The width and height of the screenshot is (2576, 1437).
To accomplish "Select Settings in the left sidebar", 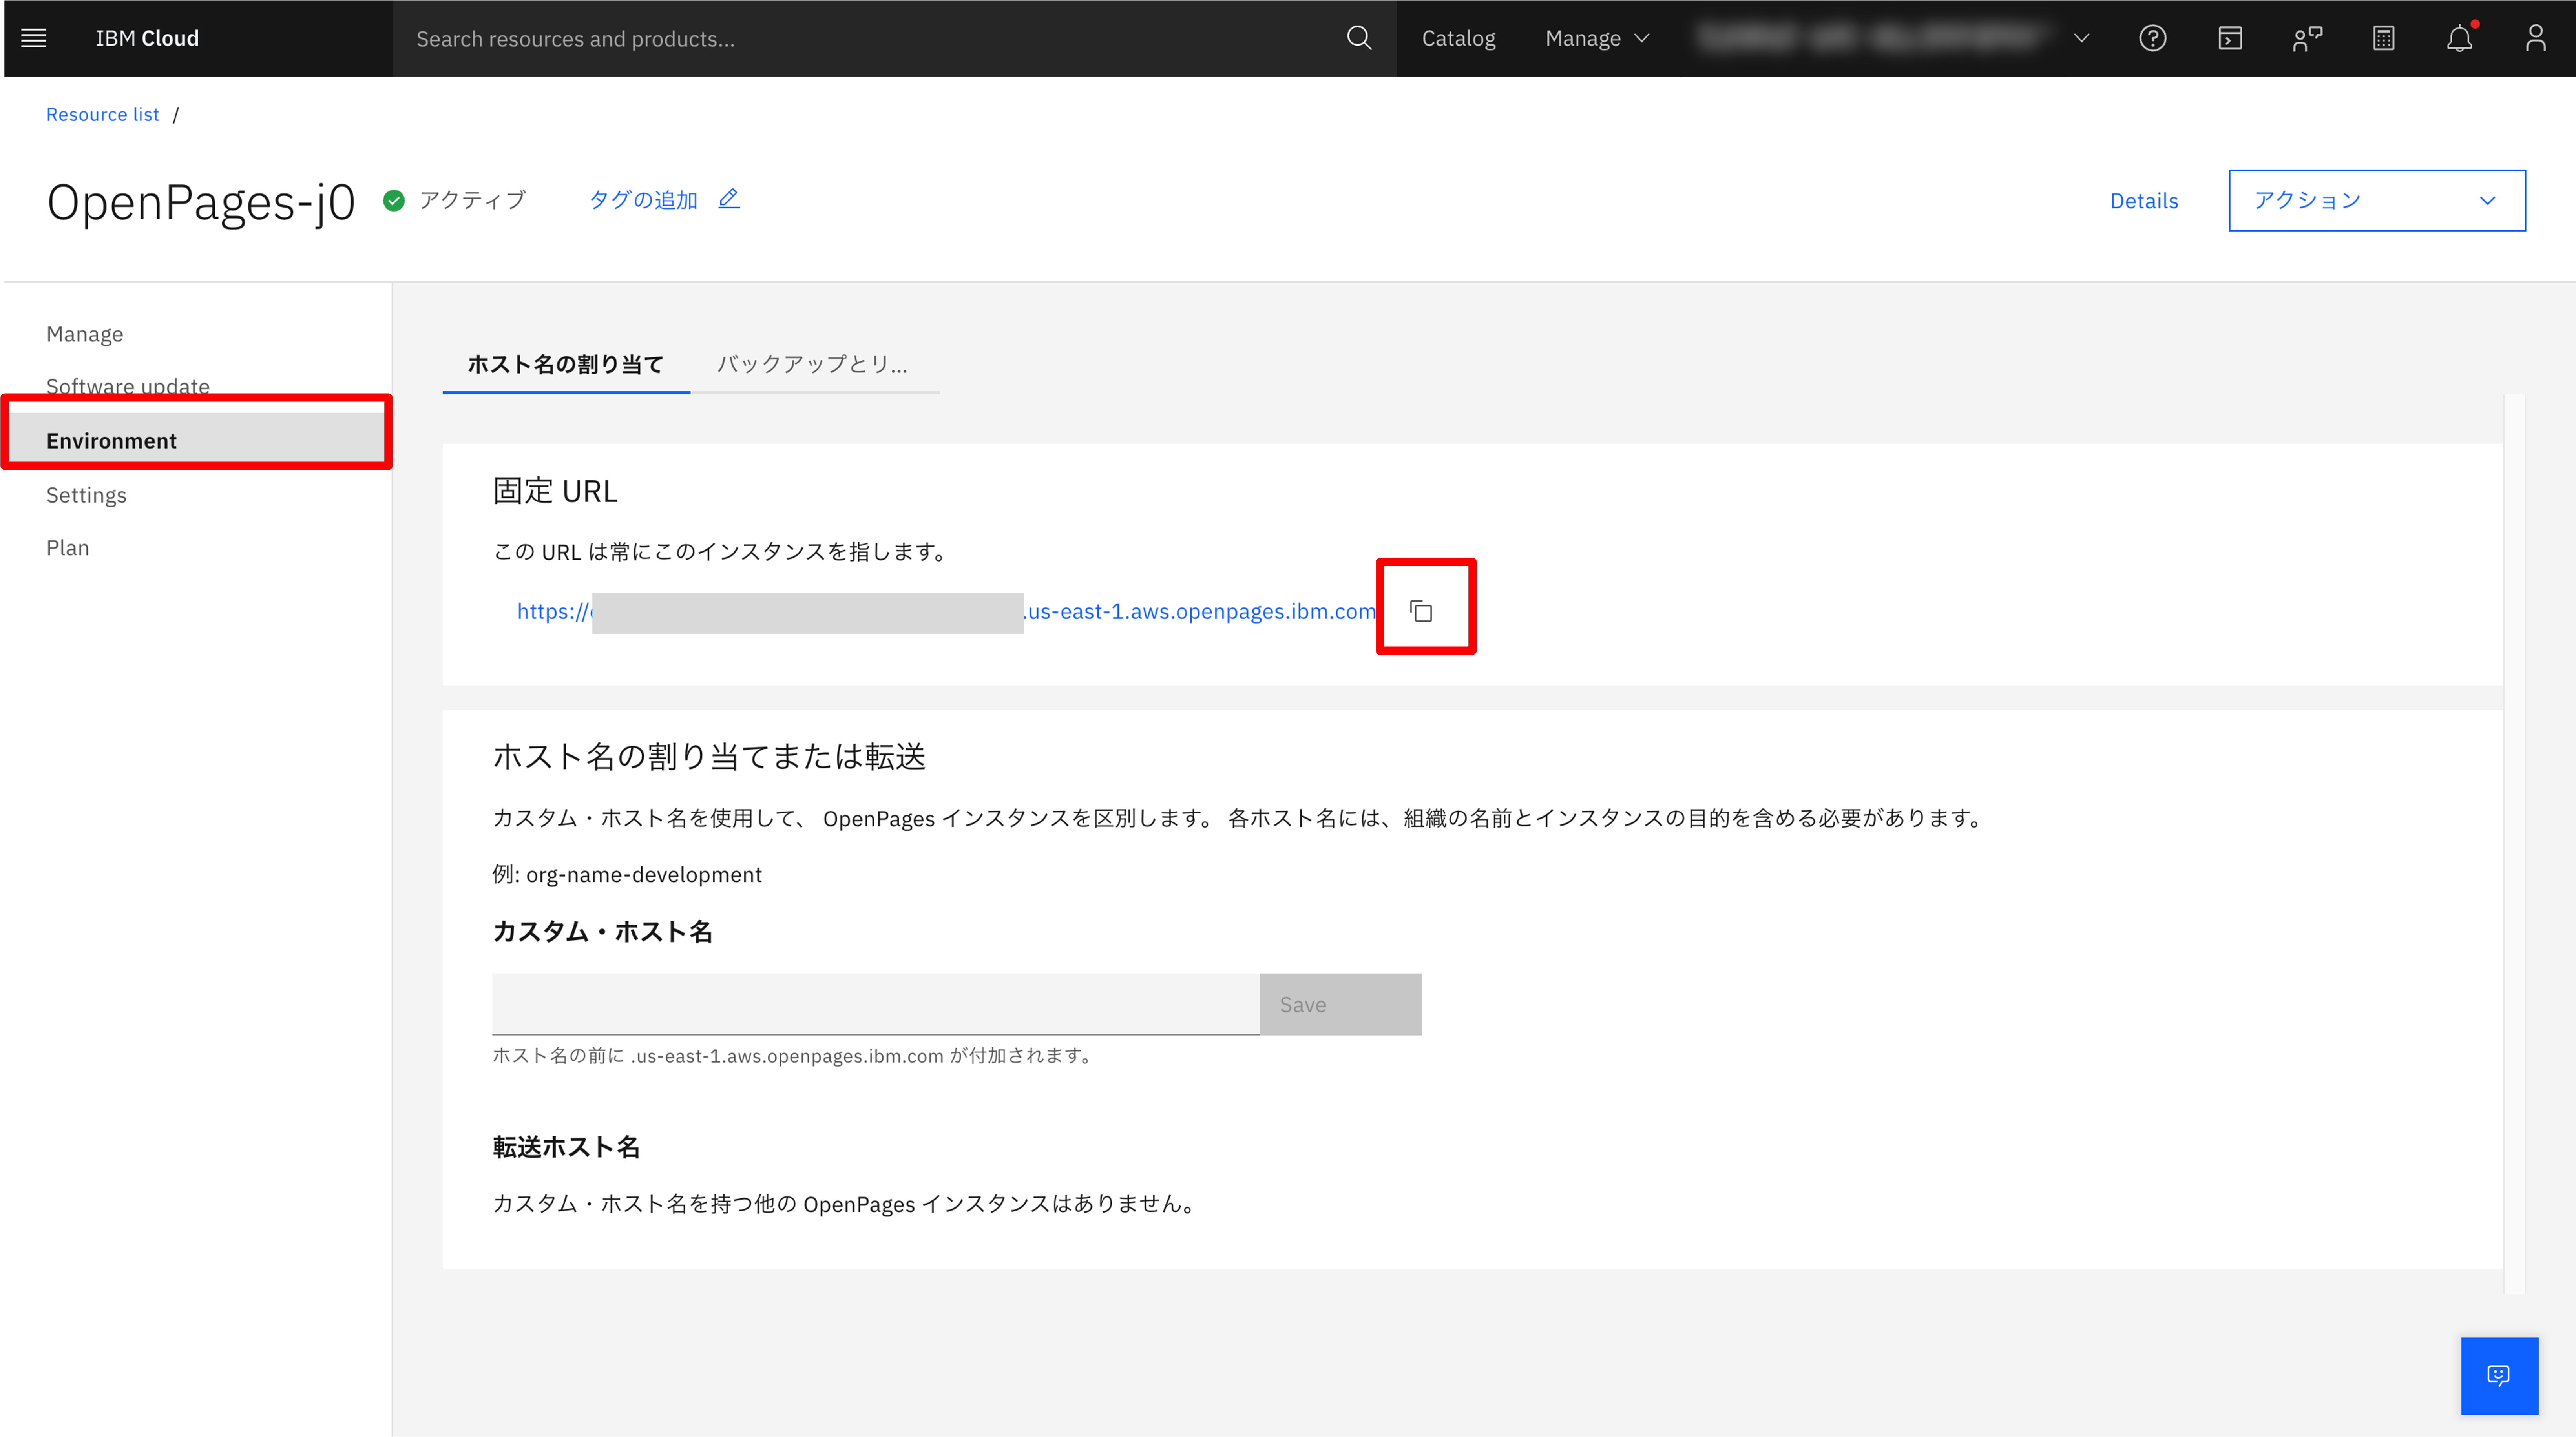I will pyautogui.click(x=86, y=495).
